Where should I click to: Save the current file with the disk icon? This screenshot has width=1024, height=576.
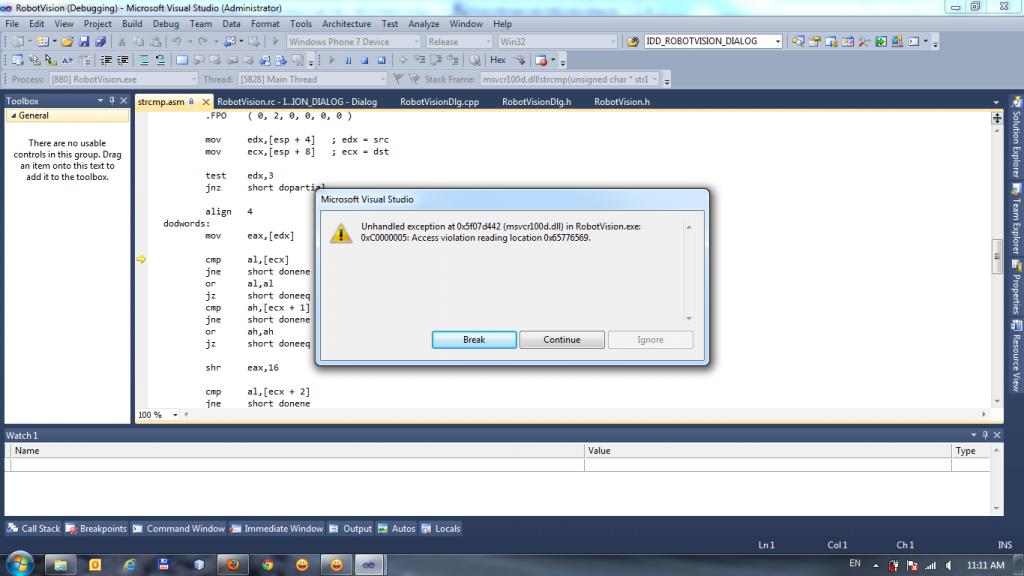point(84,41)
